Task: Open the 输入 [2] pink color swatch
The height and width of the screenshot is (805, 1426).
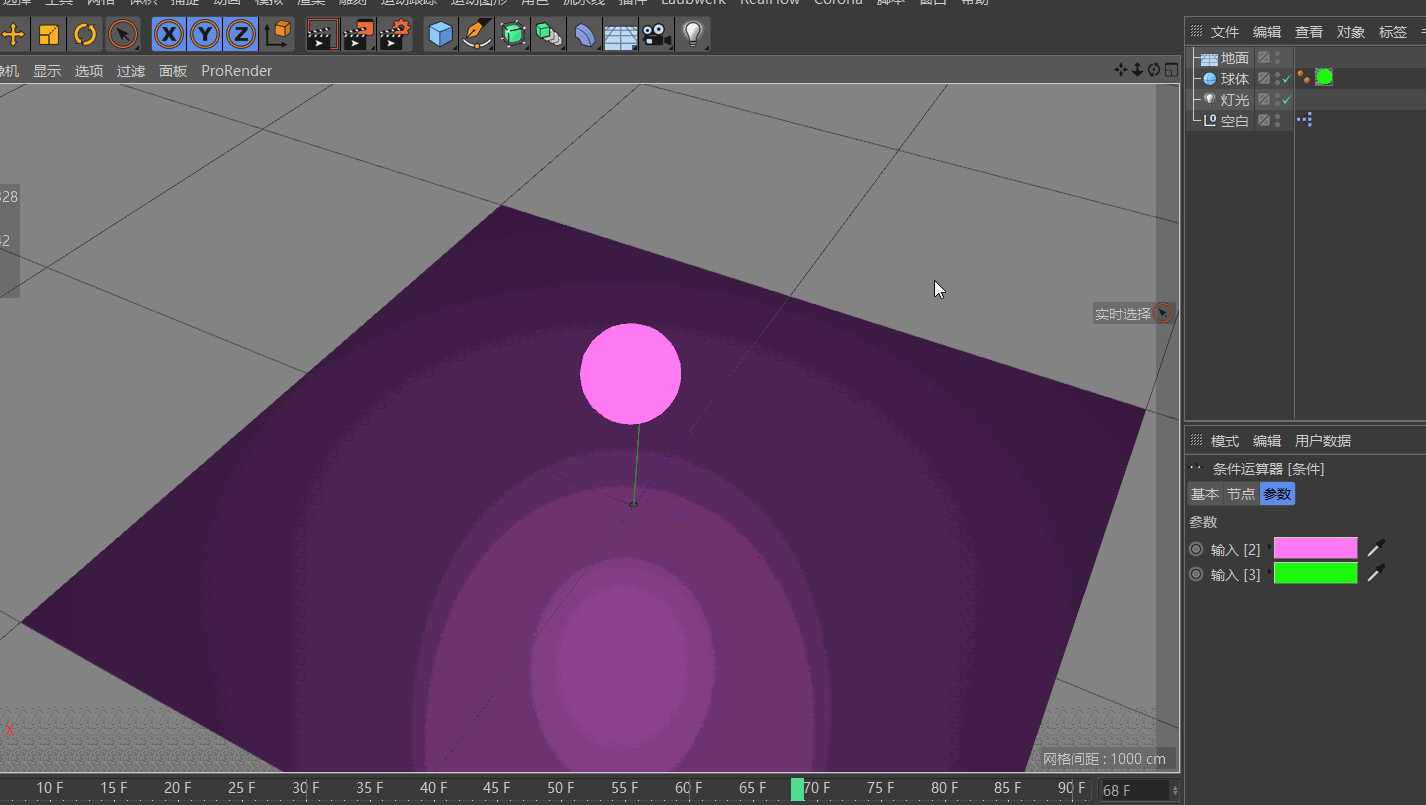Action: [x=1316, y=548]
